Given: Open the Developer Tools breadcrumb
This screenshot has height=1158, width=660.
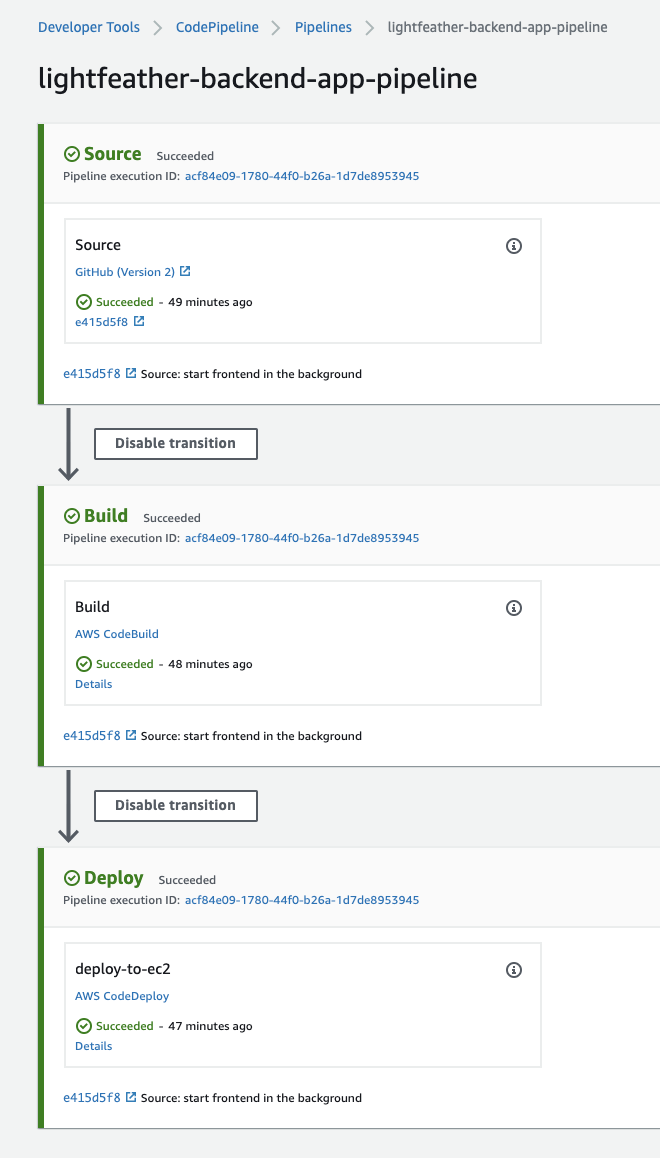Looking at the screenshot, I should click(88, 27).
